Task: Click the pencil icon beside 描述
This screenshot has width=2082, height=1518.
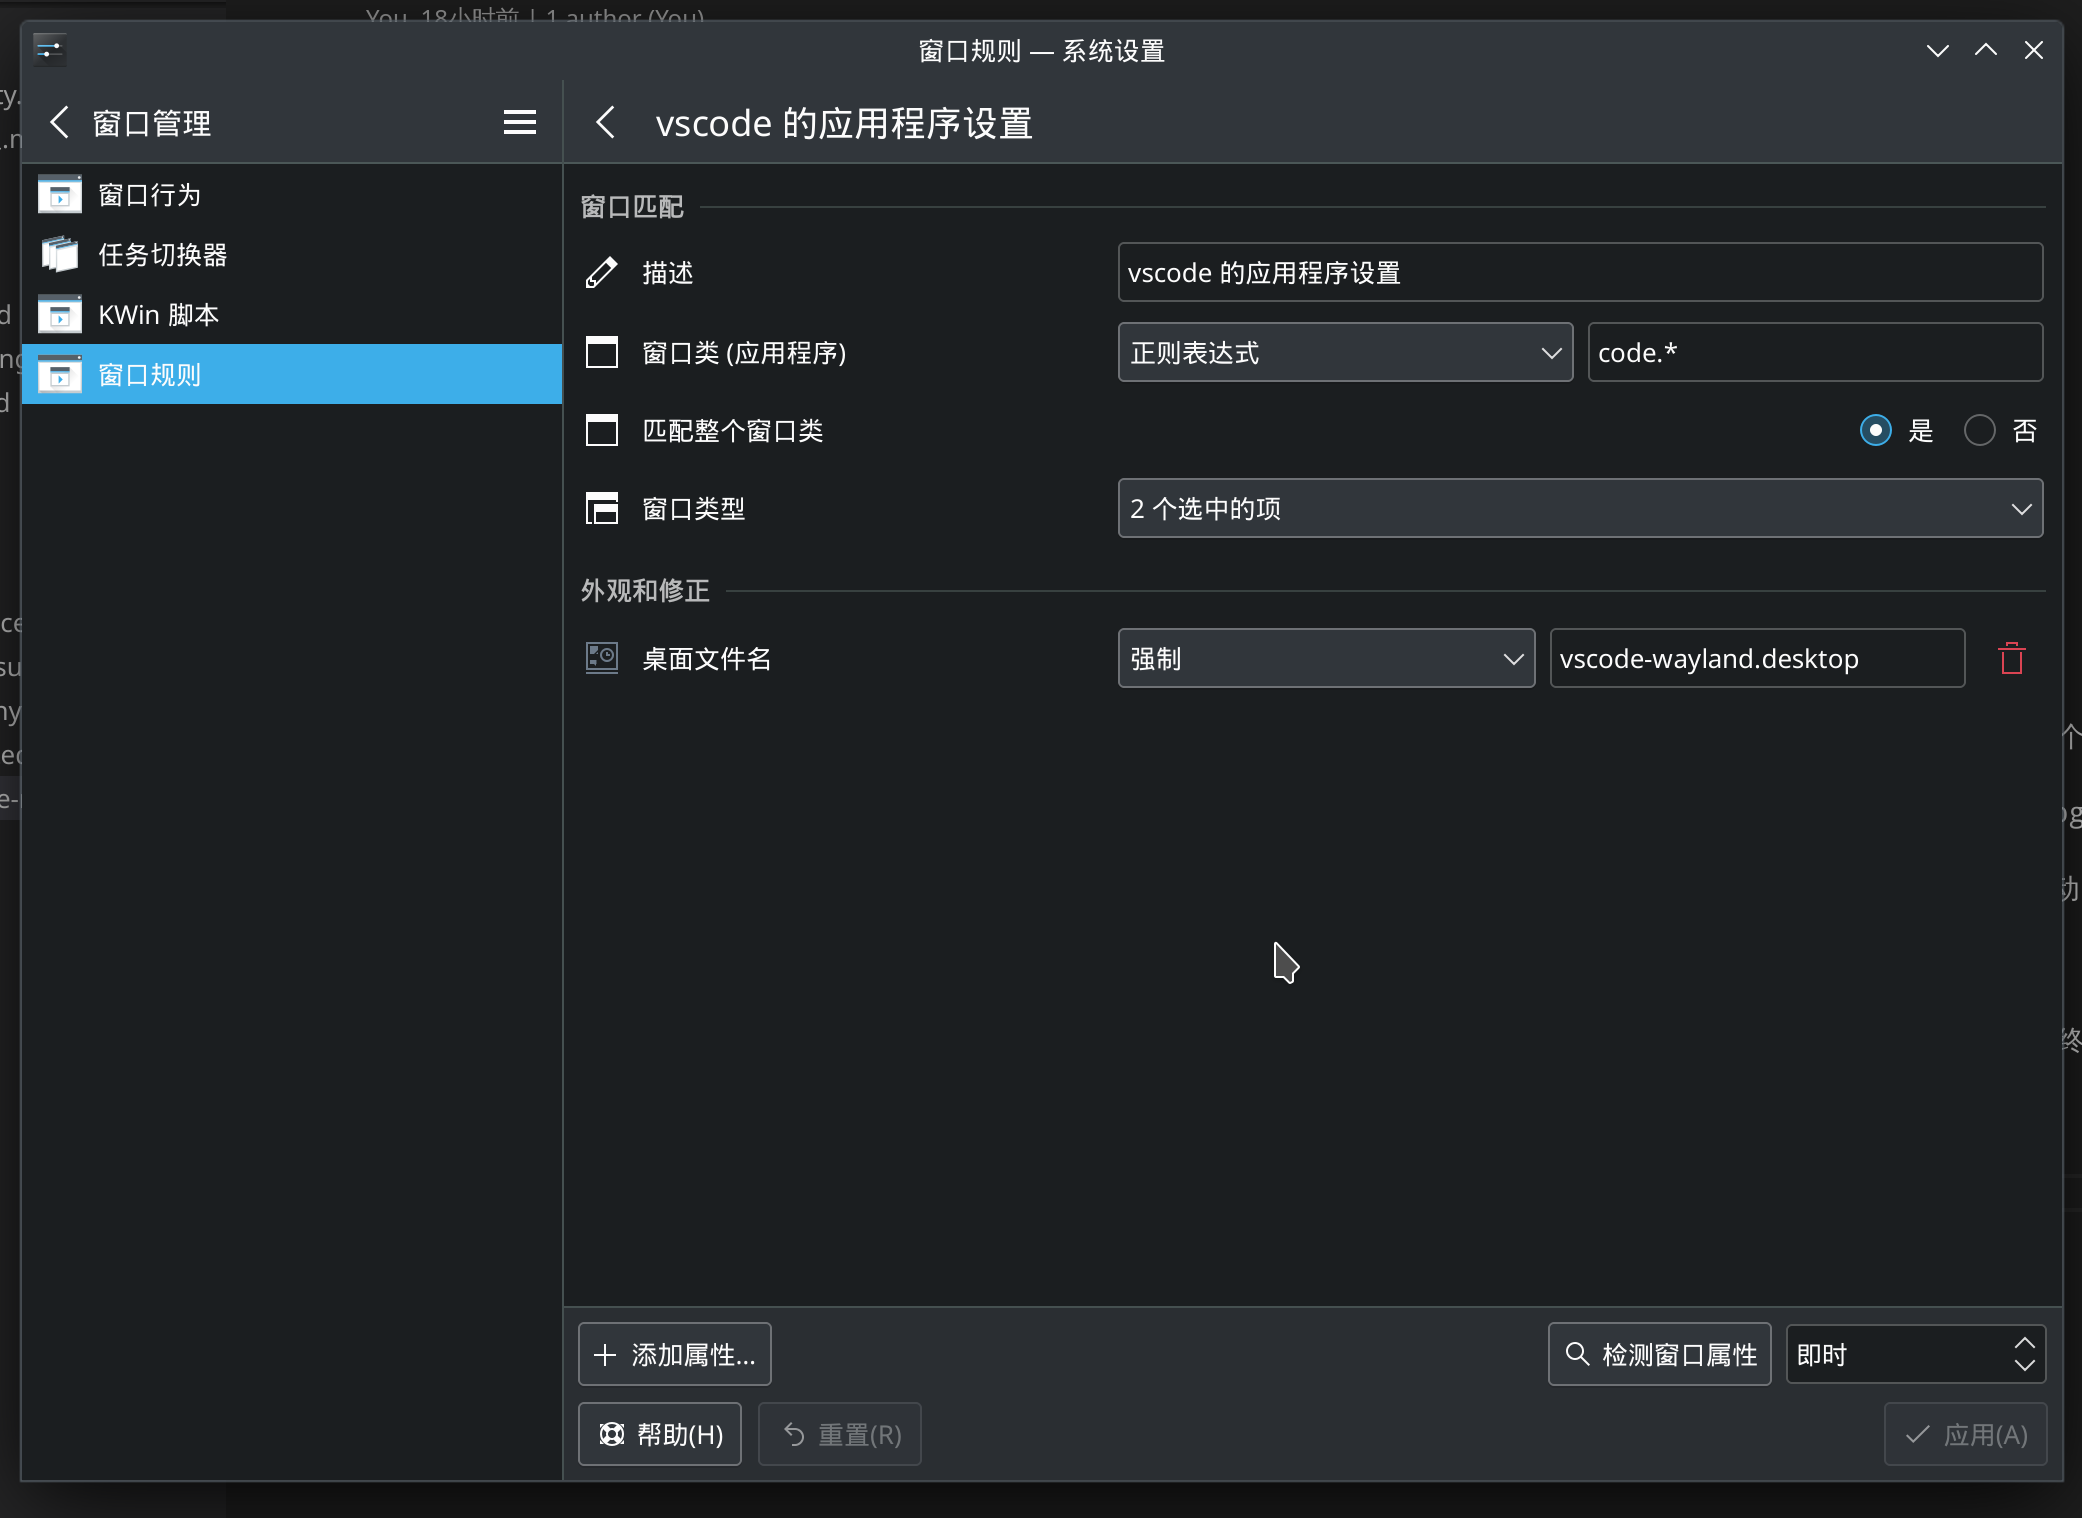Action: (601, 272)
